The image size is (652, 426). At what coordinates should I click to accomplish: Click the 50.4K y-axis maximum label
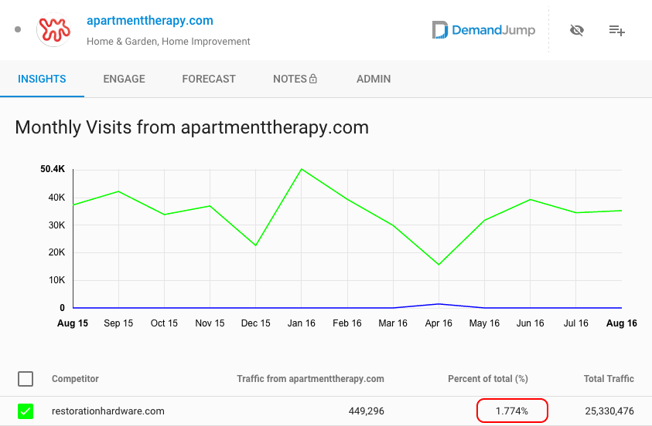coord(52,169)
